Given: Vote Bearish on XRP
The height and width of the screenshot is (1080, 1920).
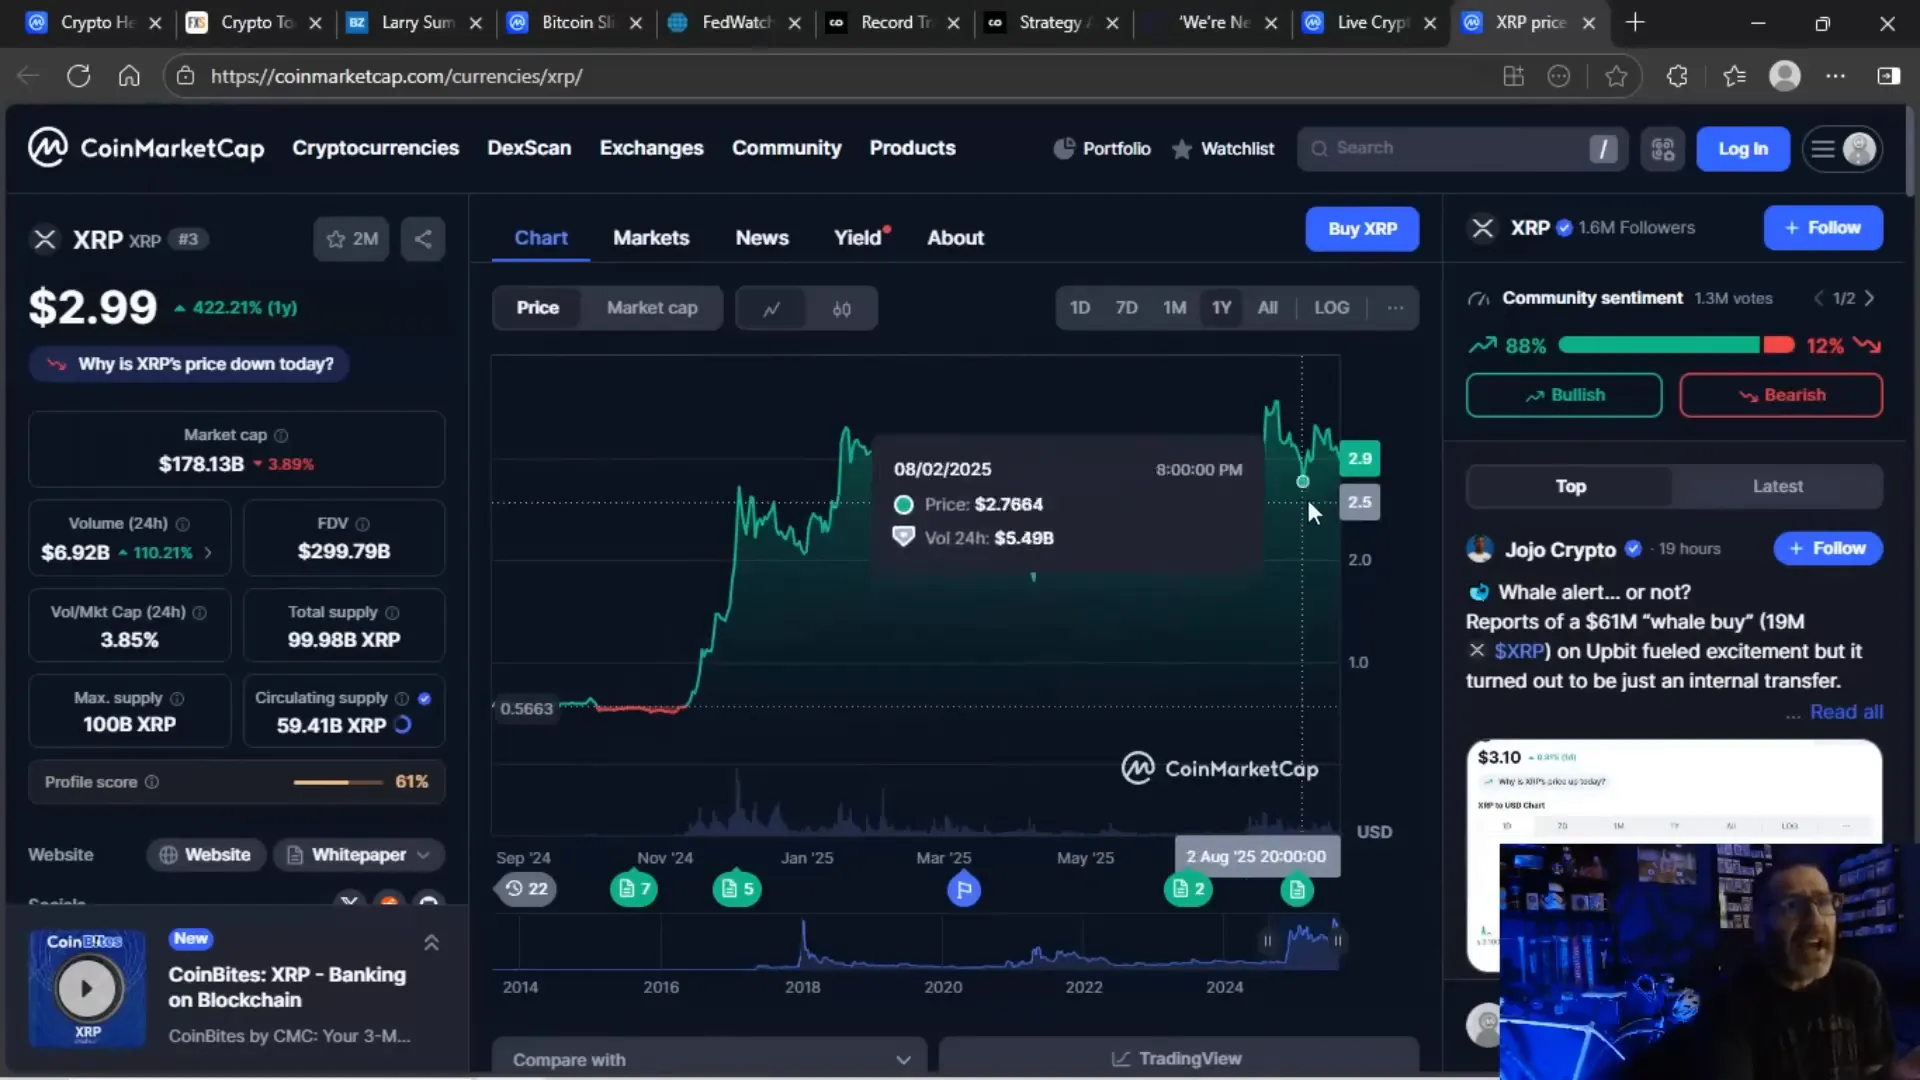Looking at the screenshot, I should (1780, 395).
